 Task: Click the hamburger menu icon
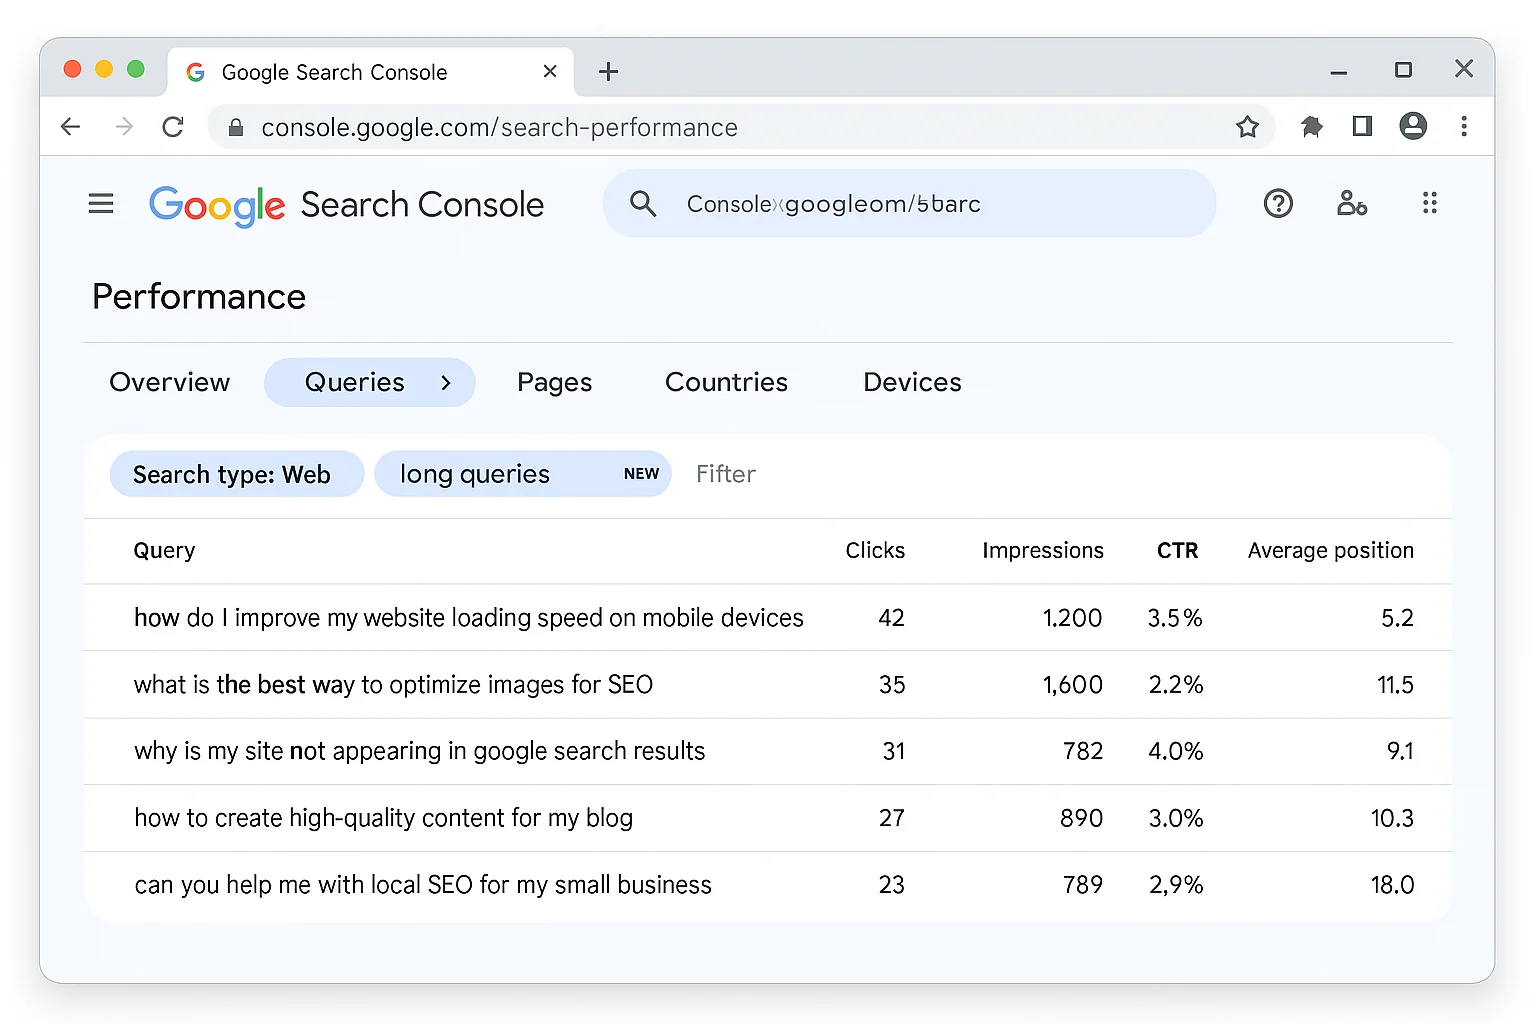101,203
